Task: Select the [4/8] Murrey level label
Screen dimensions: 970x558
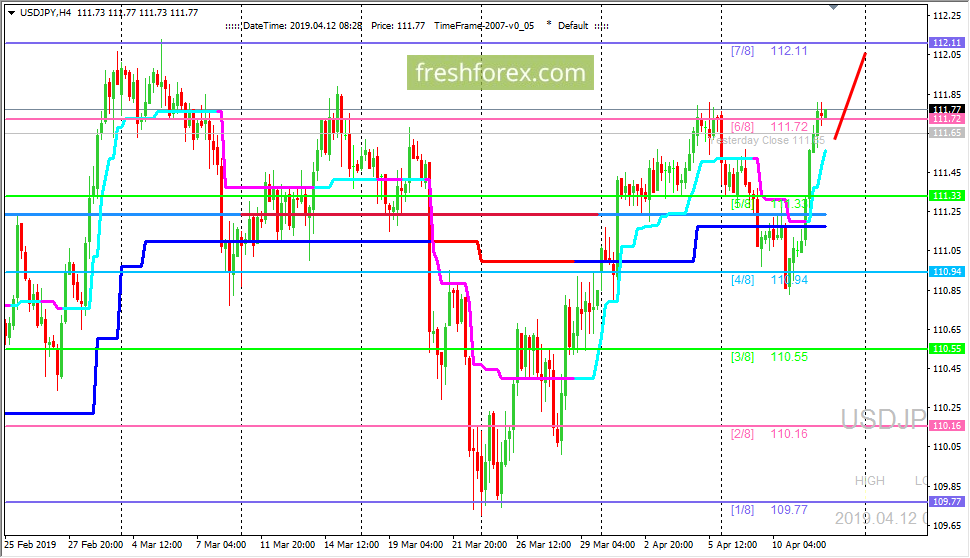Action: (742, 280)
